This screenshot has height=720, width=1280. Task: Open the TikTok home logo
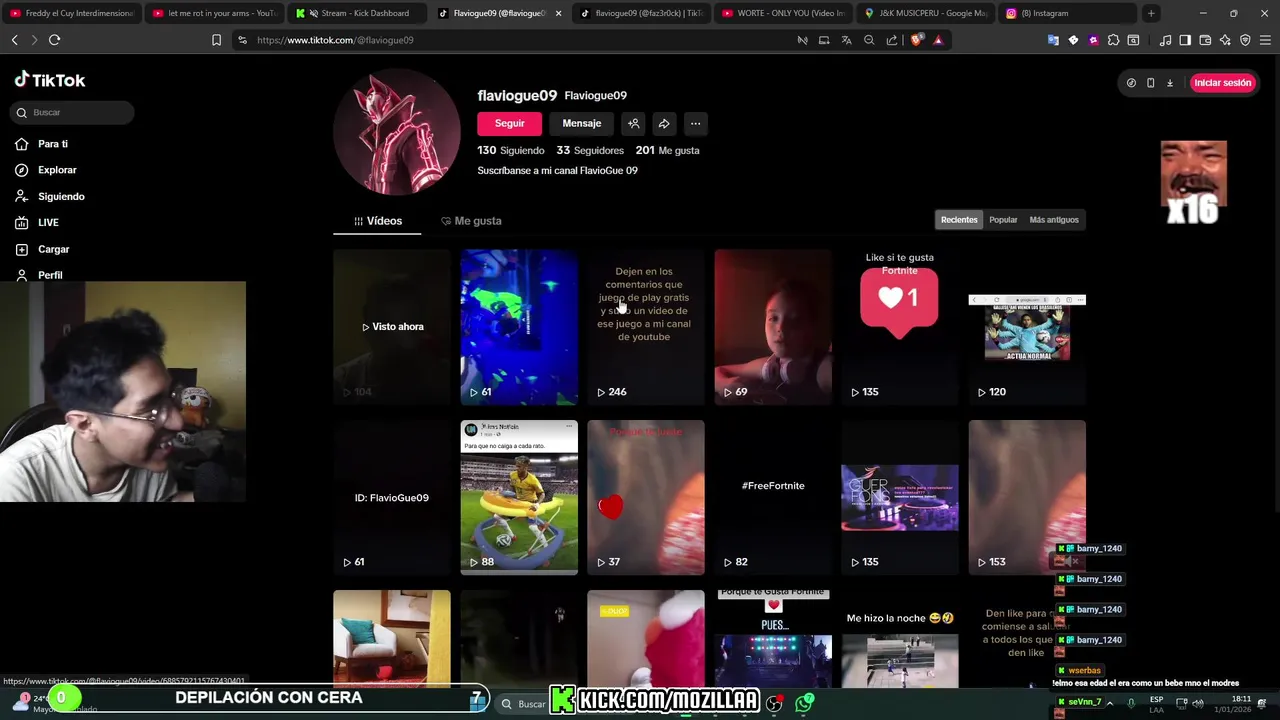tap(50, 80)
